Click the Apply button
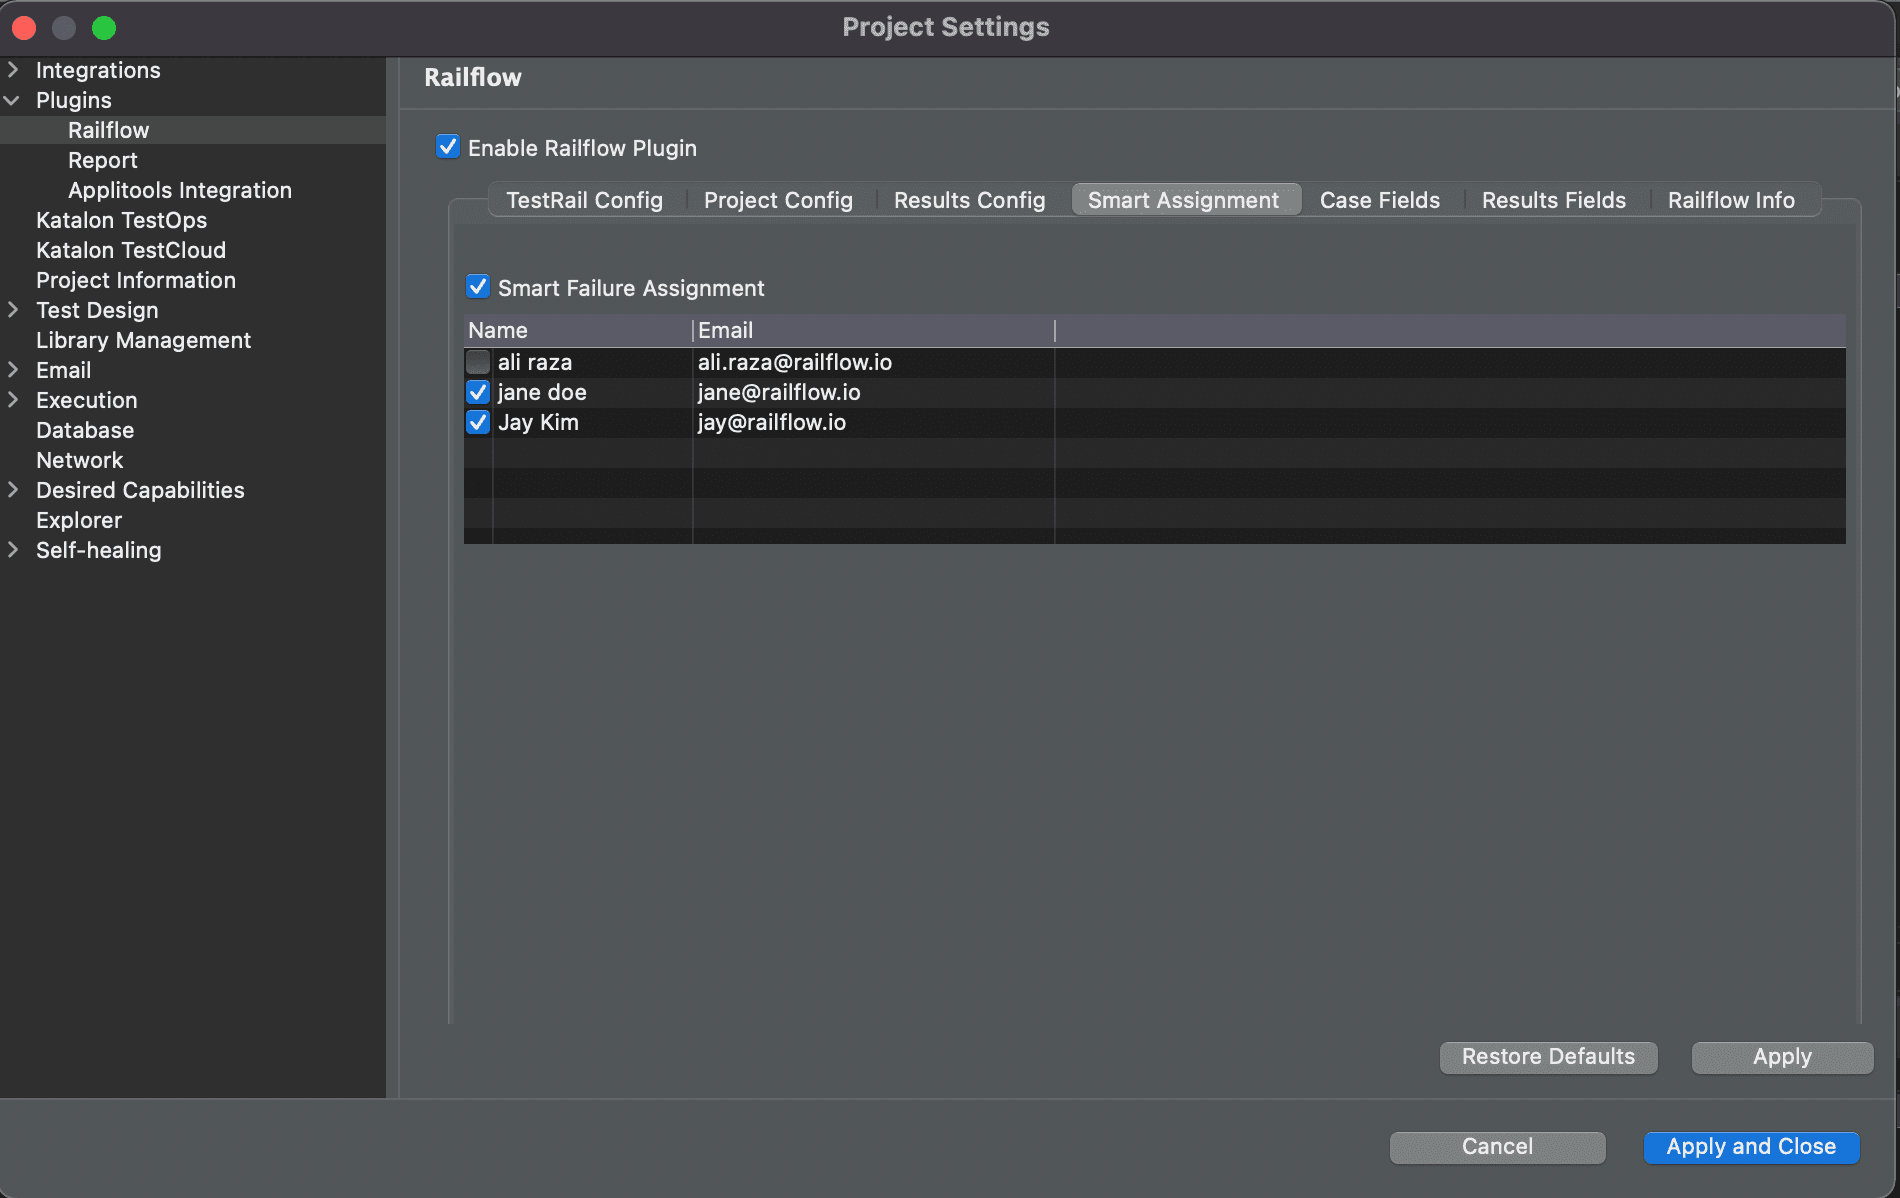Screen dimensions: 1900x1198 coord(1782,1057)
